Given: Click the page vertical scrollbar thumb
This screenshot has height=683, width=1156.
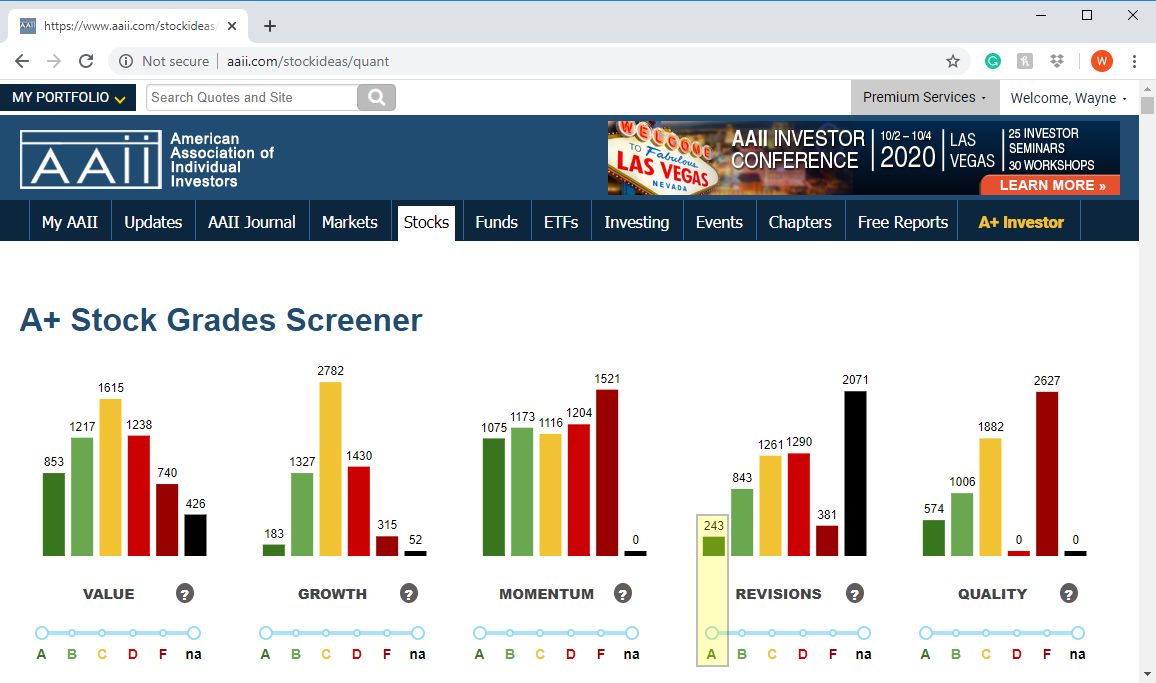Looking at the screenshot, I should pos(1147,105).
